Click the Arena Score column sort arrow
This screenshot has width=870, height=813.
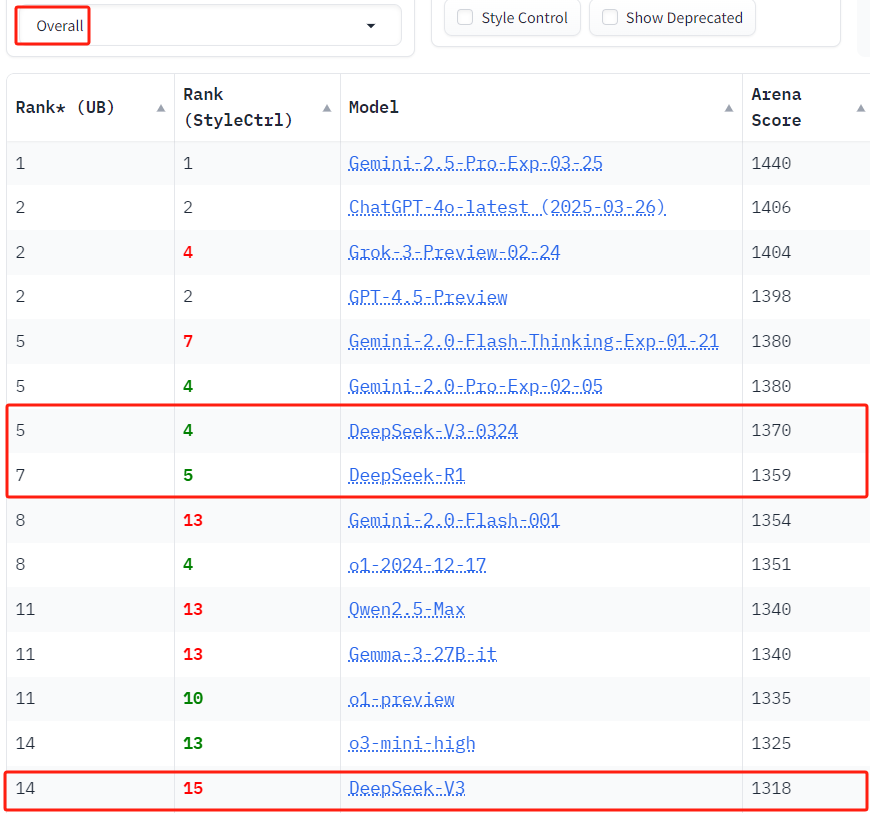[x=861, y=108]
